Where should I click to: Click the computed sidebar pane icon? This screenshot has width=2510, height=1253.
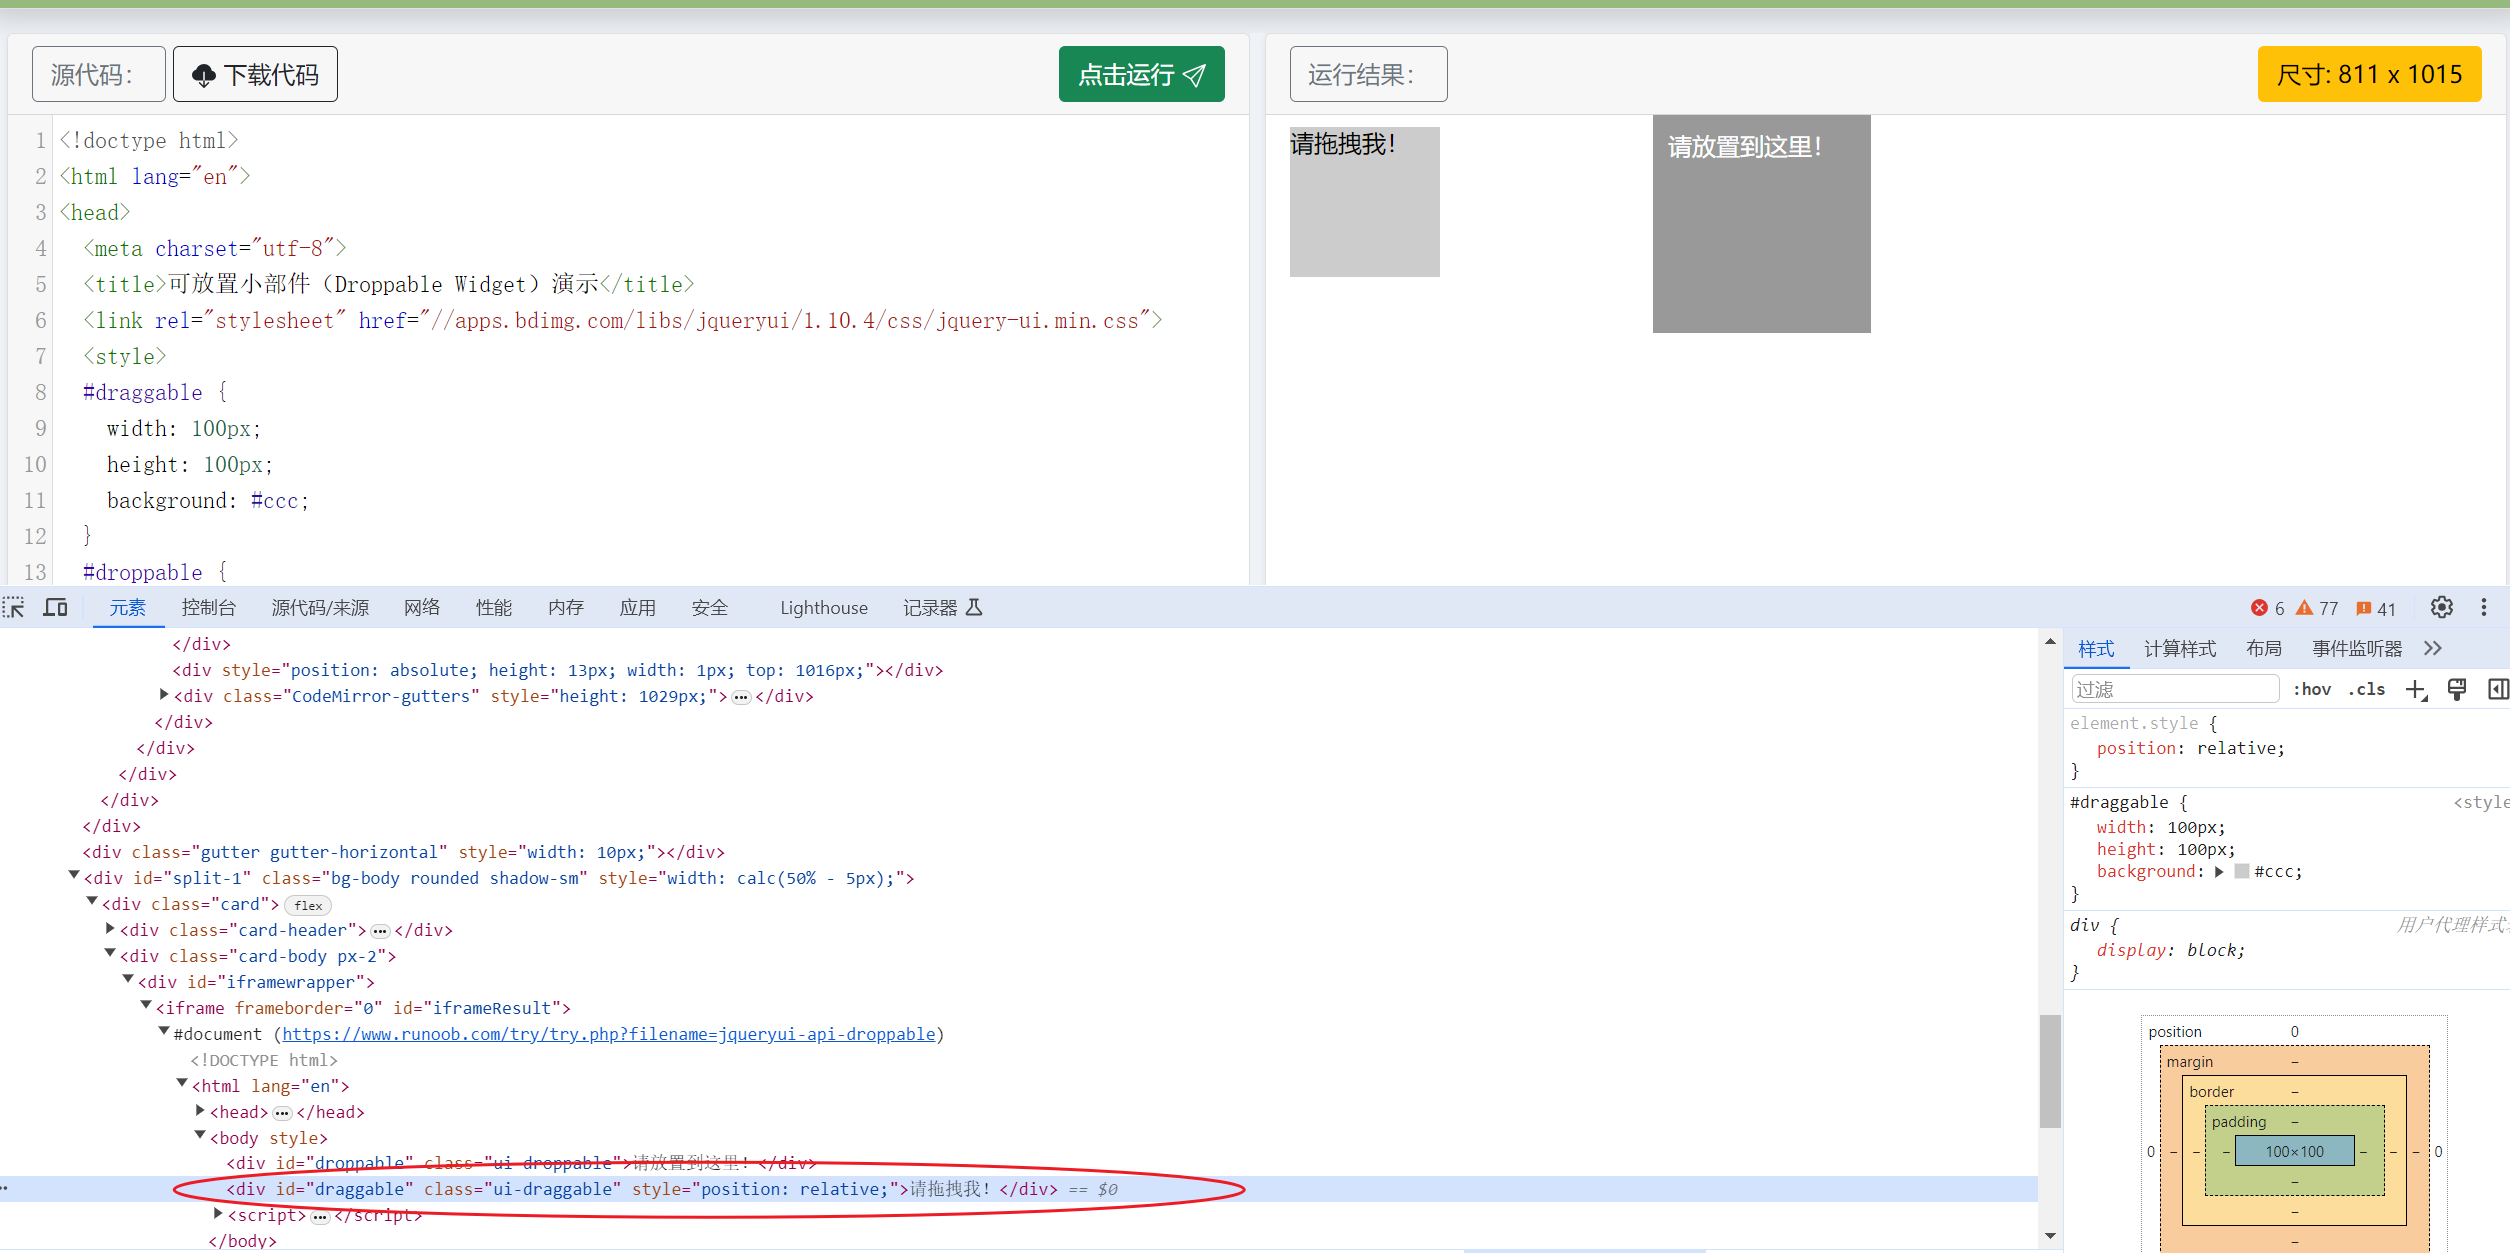(x=2497, y=689)
